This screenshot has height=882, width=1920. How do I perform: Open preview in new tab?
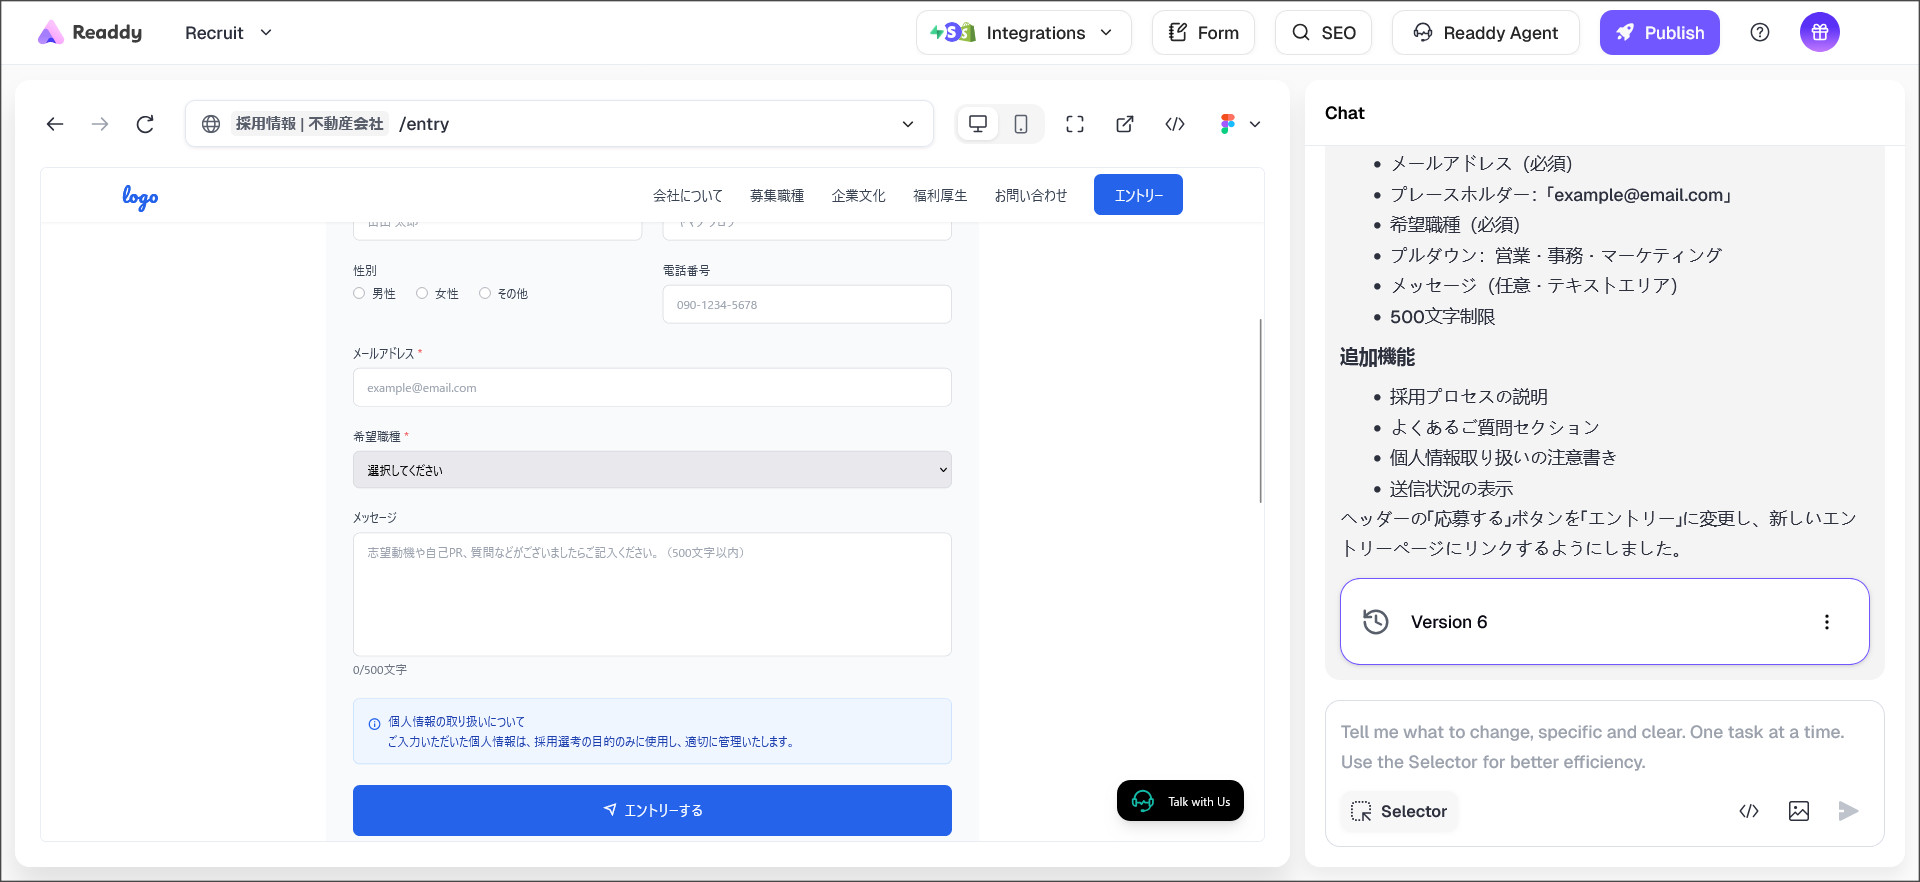pos(1125,124)
